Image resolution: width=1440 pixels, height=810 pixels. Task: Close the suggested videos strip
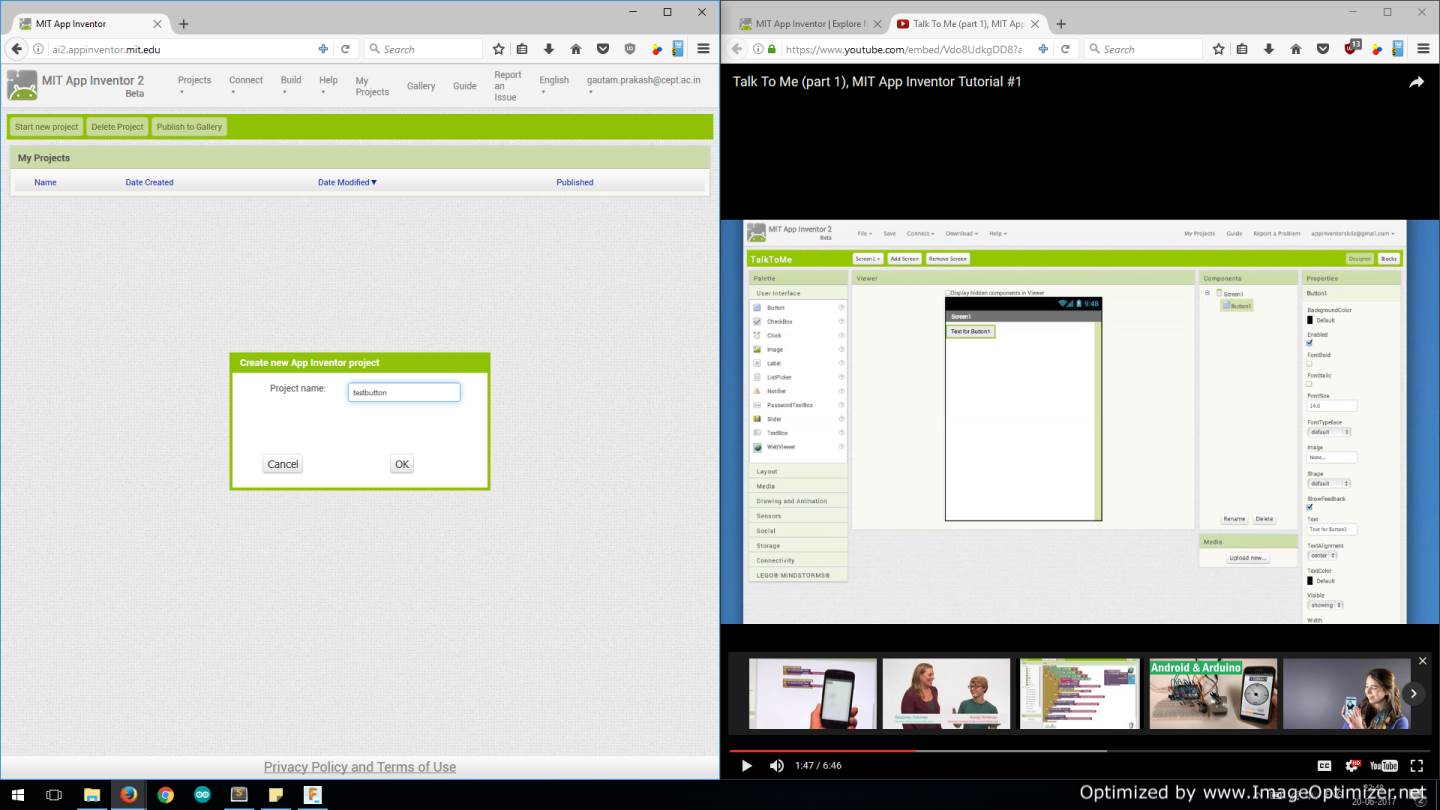coord(1423,661)
